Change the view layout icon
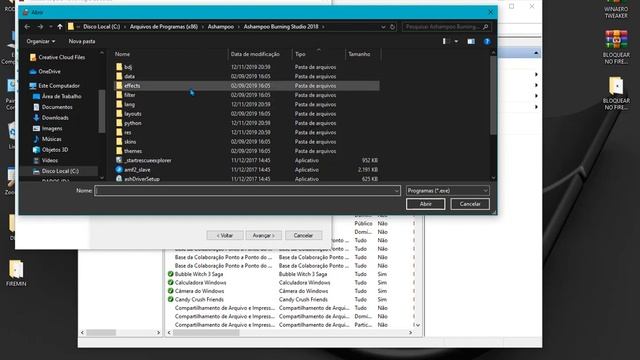Screen dimensions: 640x360 coord(447,41)
